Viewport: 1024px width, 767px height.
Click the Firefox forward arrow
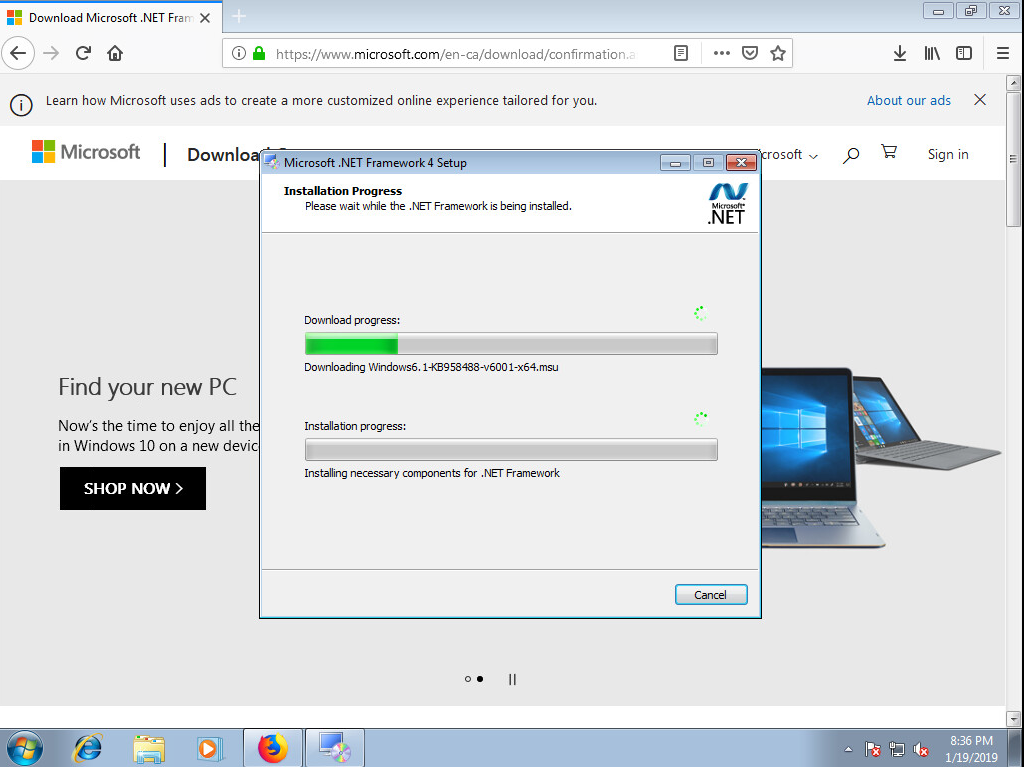pos(51,53)
